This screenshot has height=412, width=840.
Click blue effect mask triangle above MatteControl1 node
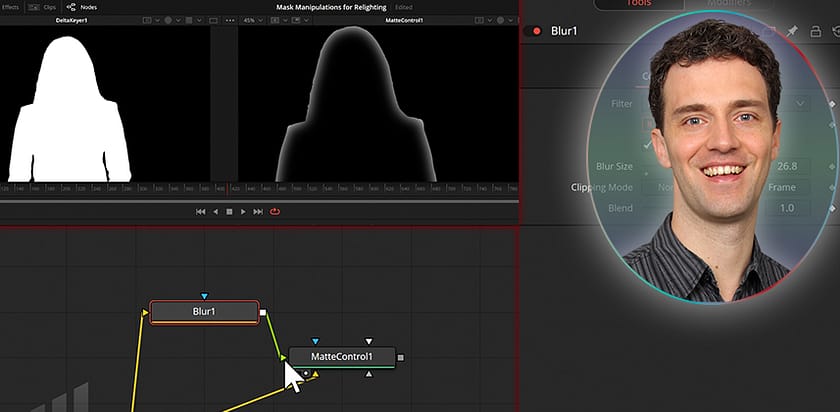pyautogui.click(x=315, y=341)
